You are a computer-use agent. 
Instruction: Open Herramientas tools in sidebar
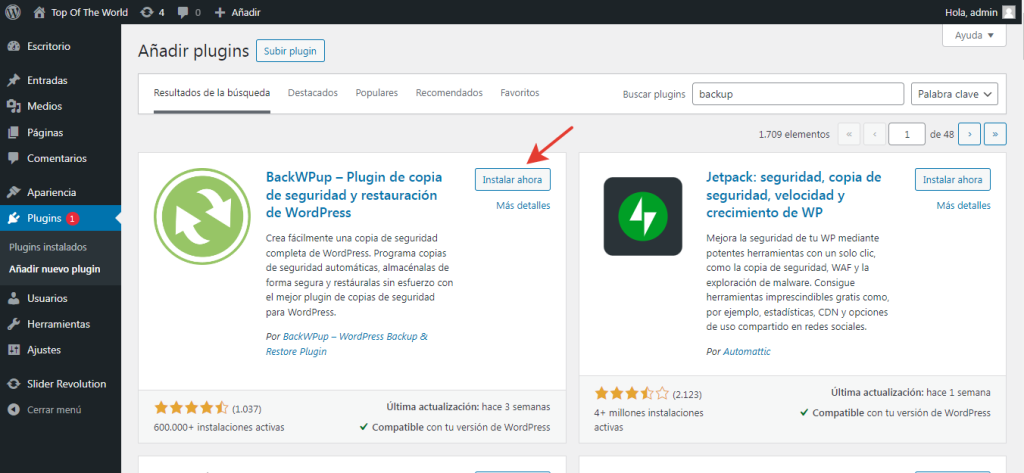(58, 324)
